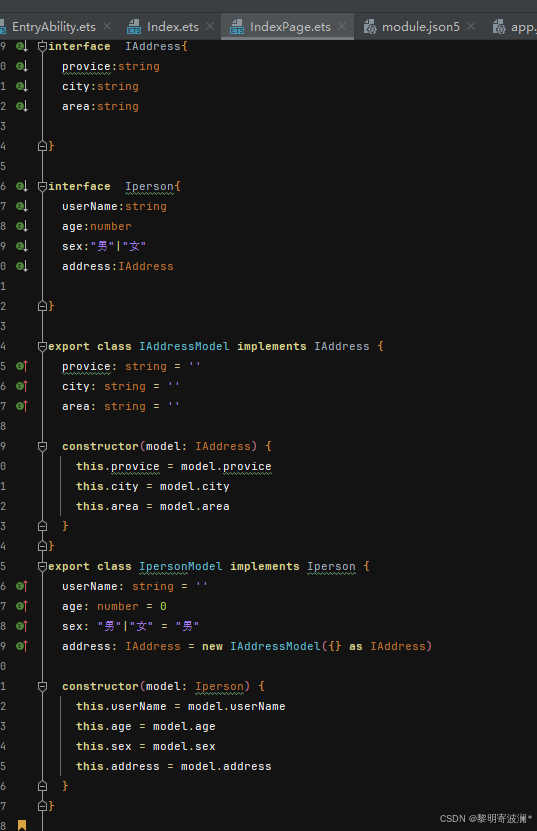Image resolution: width=537 pixels, height=831 pixels.
Task: Click implements gutter icon beside address: IAddress = new
Action: (x=22, y=646)
